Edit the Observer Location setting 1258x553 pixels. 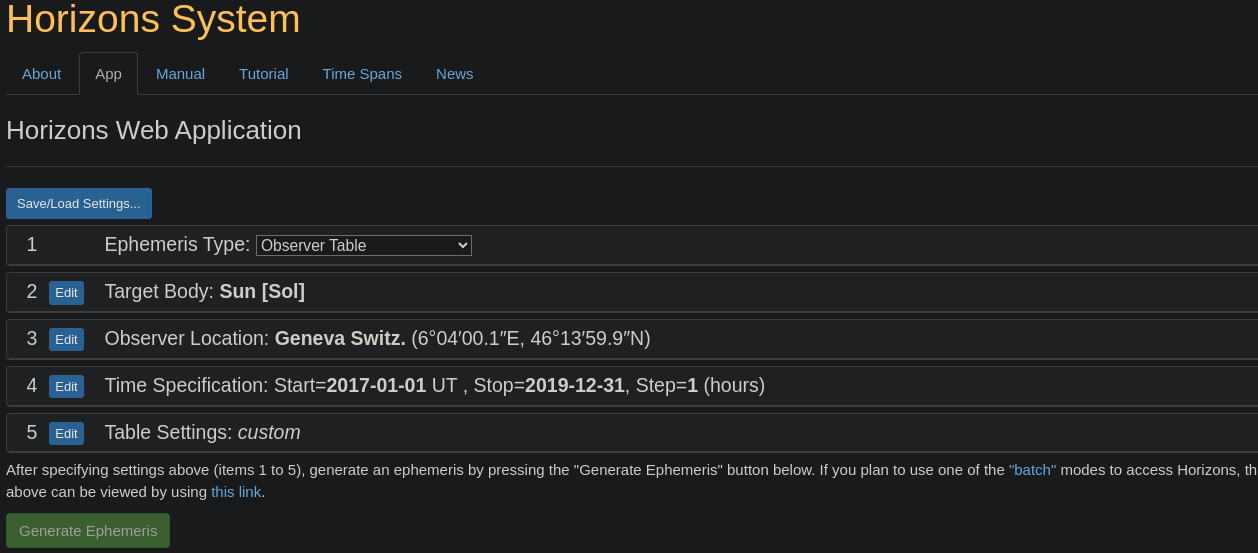pos(66,339)
